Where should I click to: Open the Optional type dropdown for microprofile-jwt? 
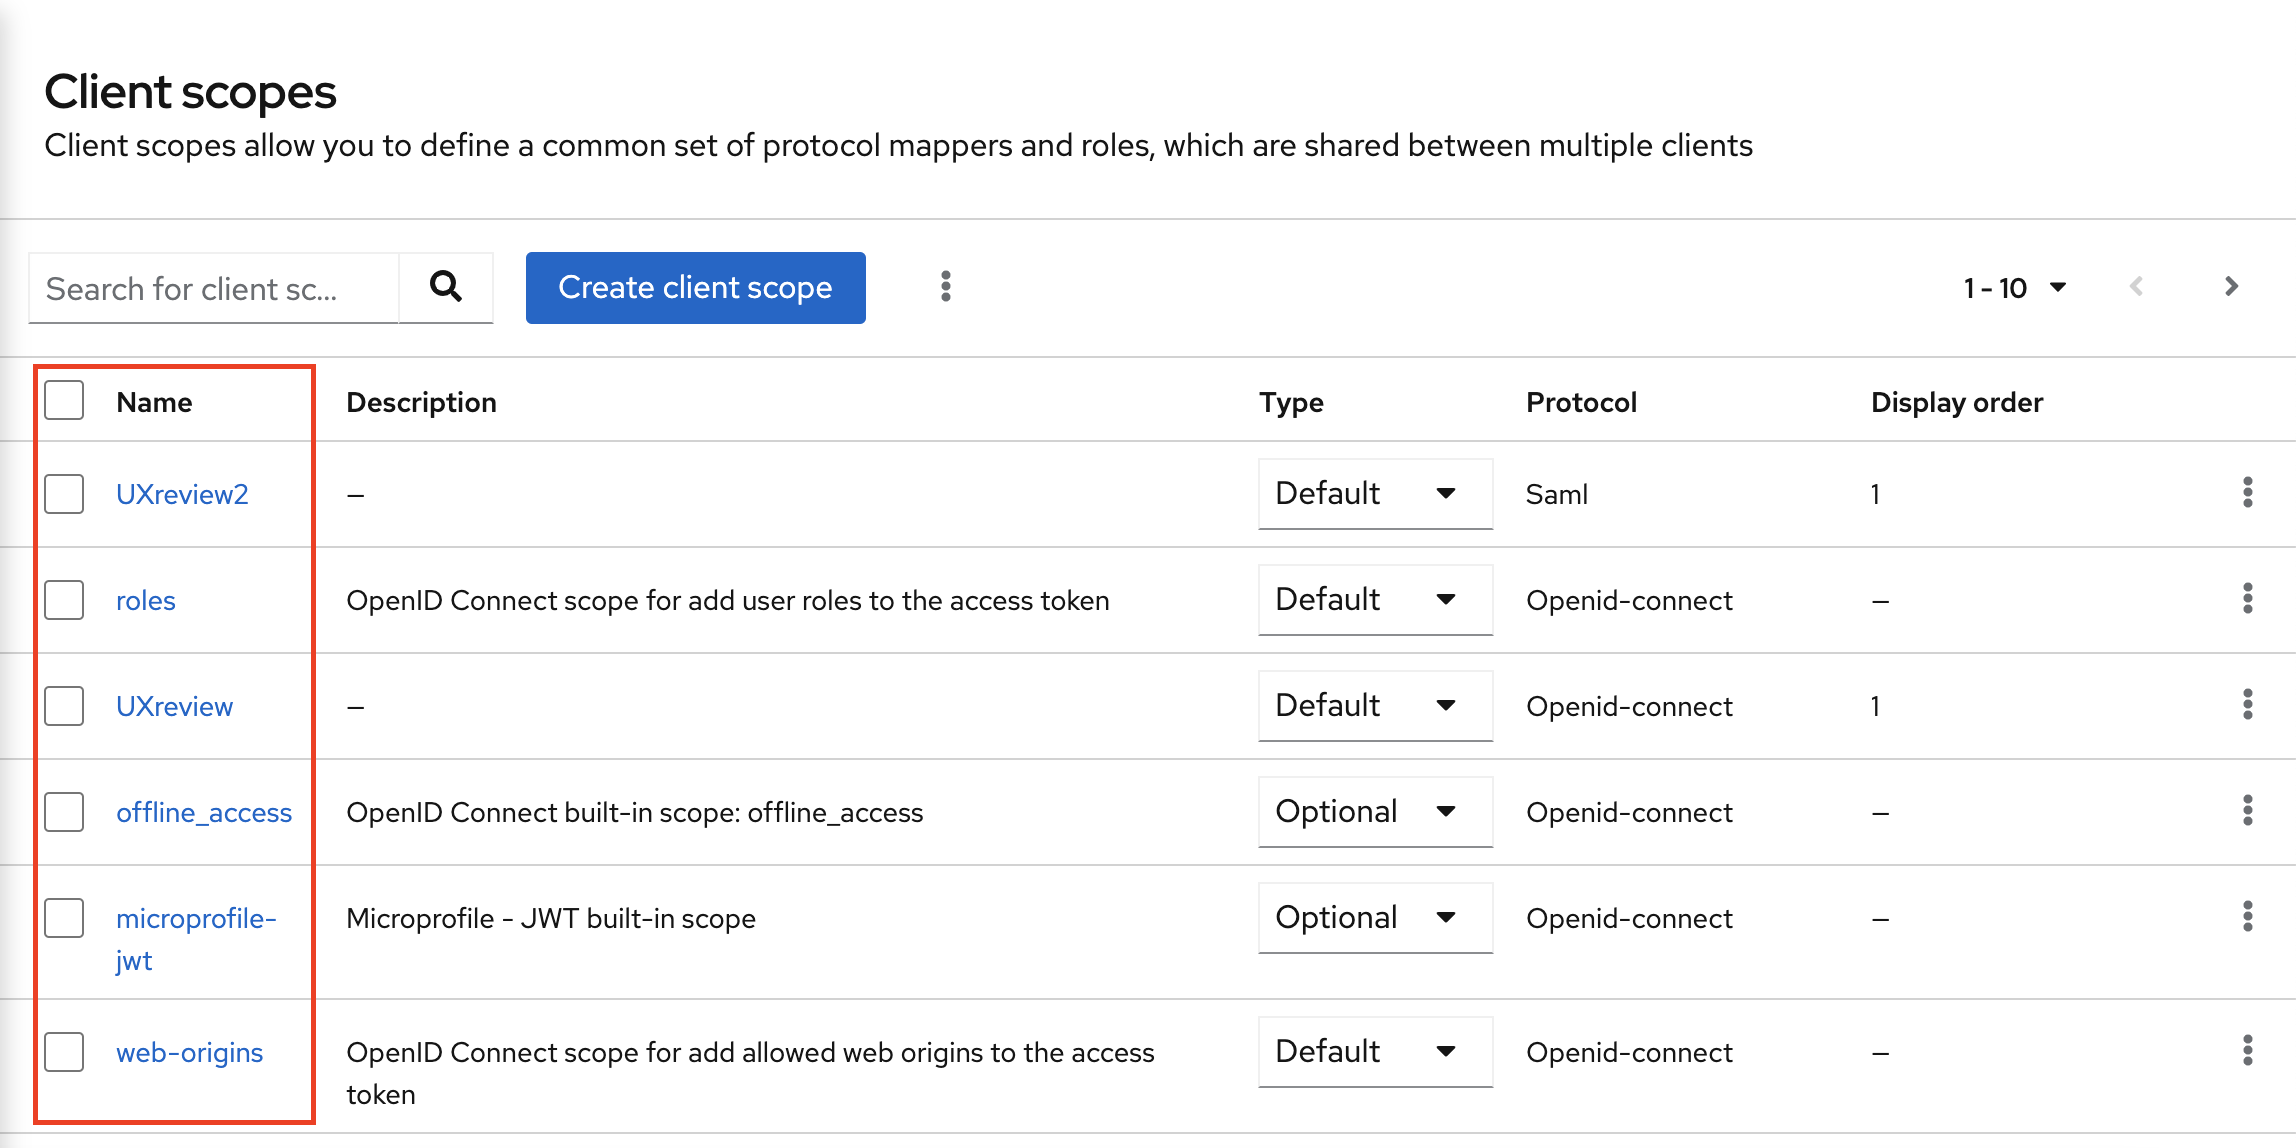1374,917
